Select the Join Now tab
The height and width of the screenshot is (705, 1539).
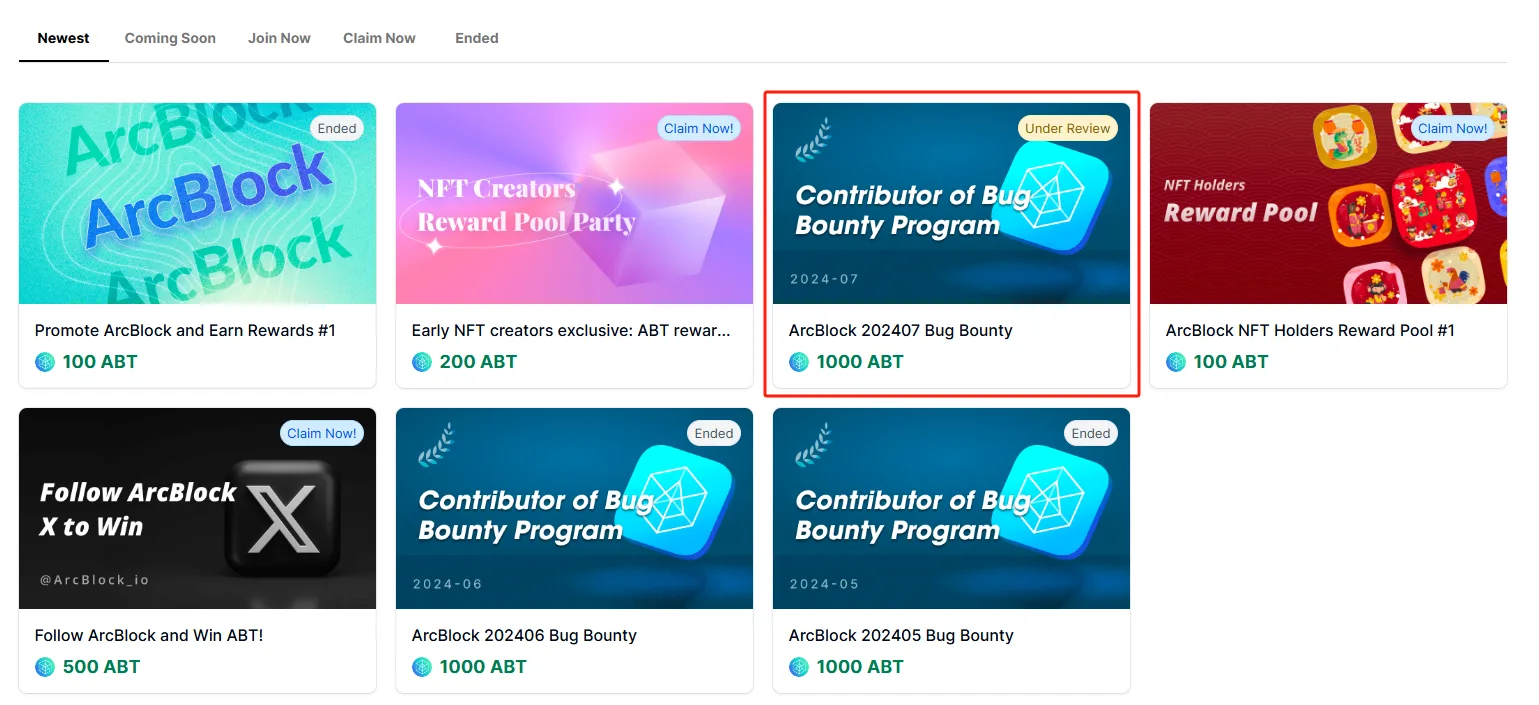279,38
